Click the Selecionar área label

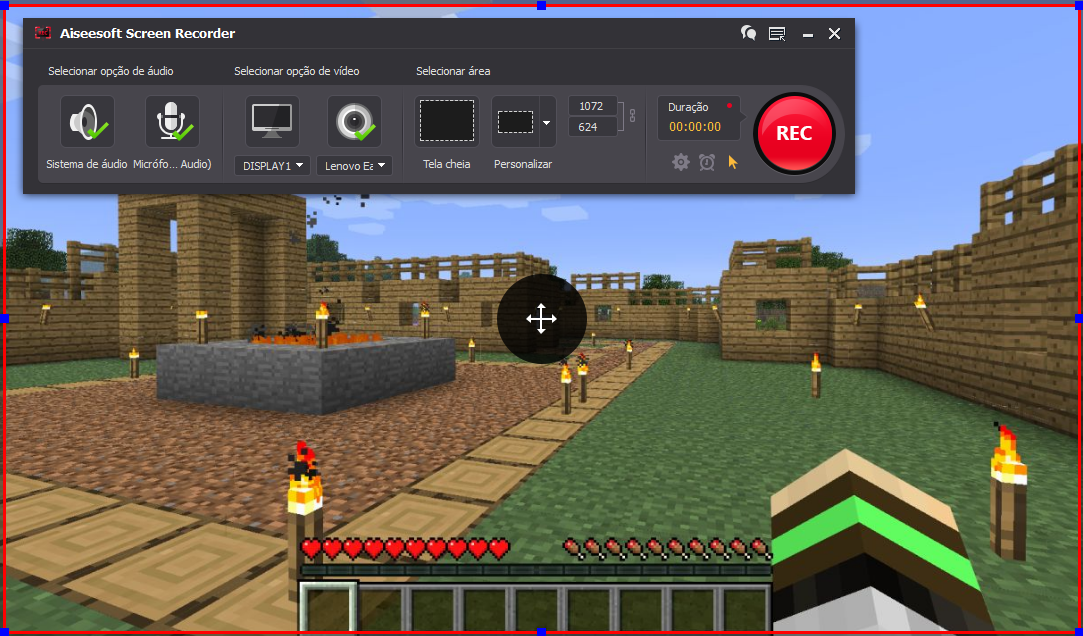point(453,71)
